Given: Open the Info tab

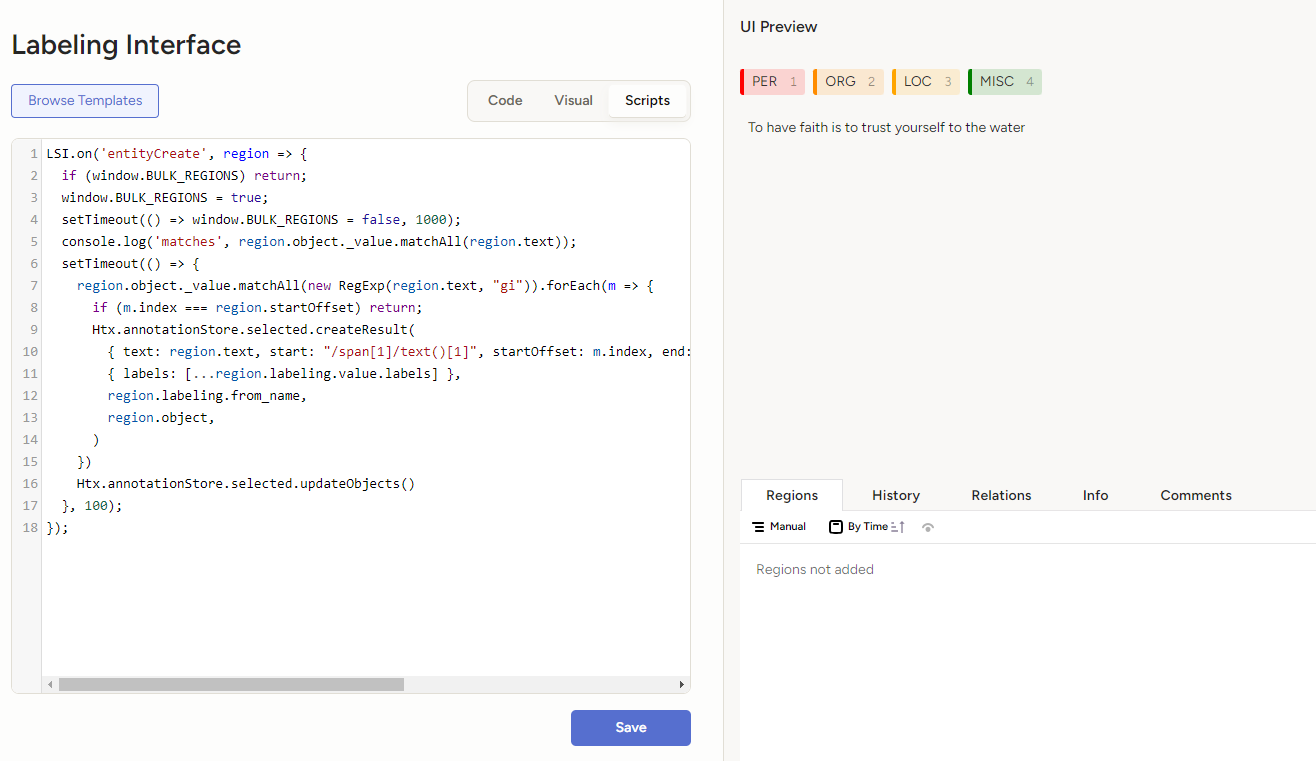Looking at the screenshot, I should coord(1095,495).
